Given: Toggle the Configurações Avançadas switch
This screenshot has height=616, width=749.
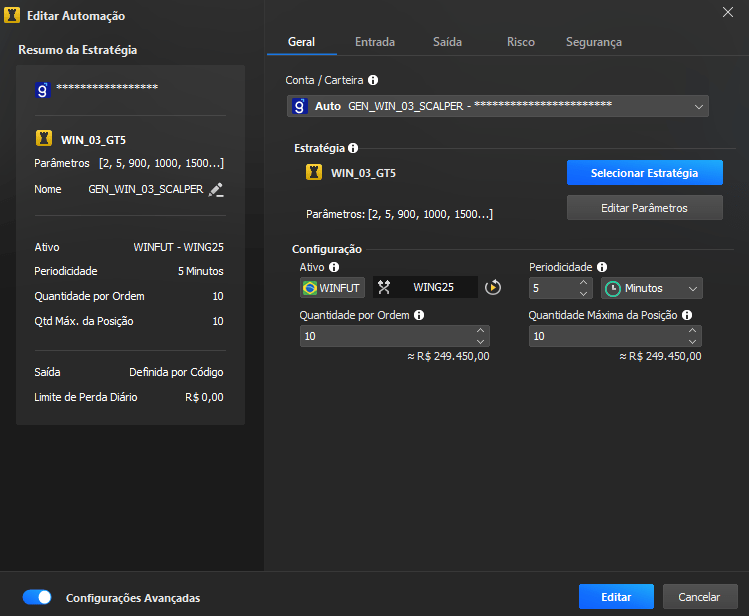Looking at the screenshot, I should coord(38,597).
